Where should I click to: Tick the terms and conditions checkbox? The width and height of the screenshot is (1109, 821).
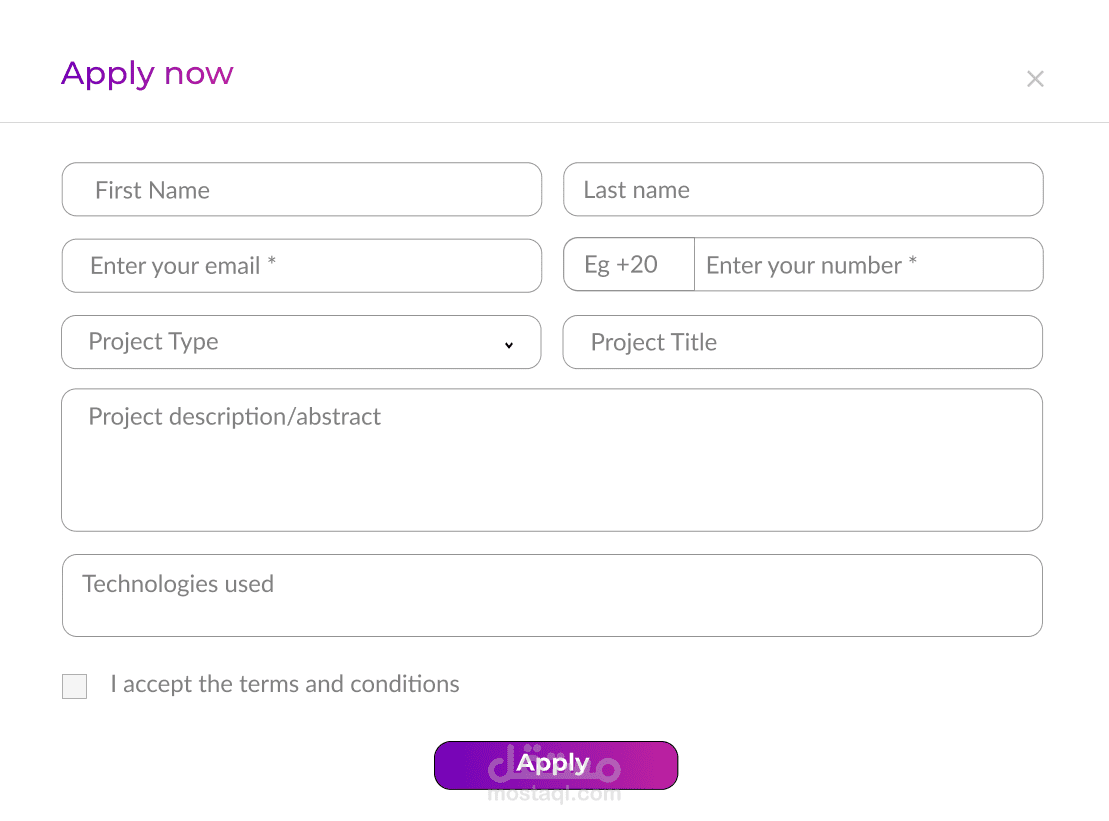[x=74, y=686]
